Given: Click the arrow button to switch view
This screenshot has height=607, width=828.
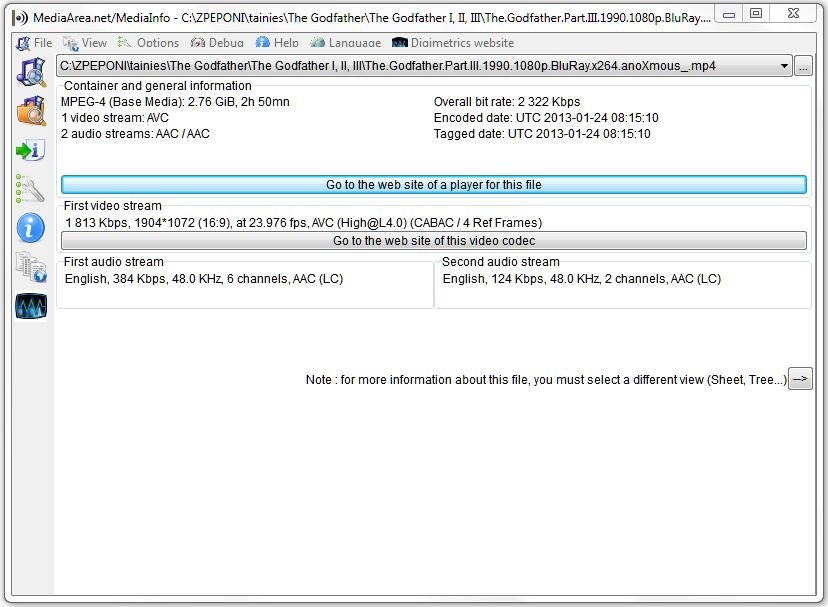Looking at the screenshot, I should (x=800, y=379).
